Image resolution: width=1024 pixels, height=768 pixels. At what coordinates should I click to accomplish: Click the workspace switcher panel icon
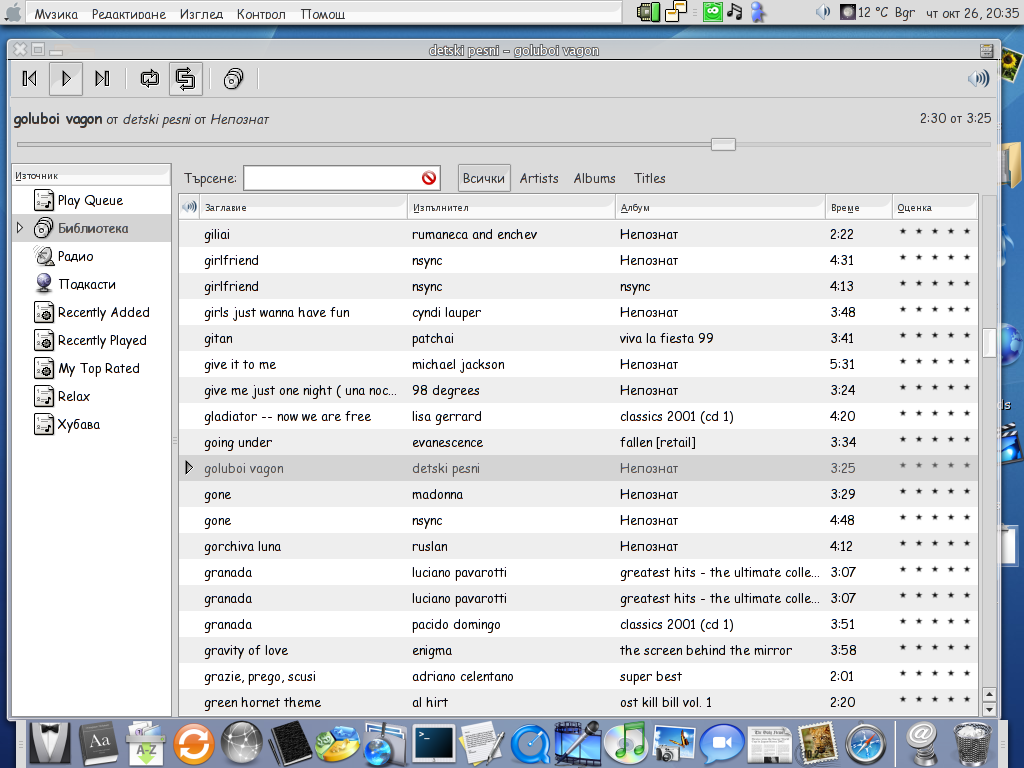[676, 12]
